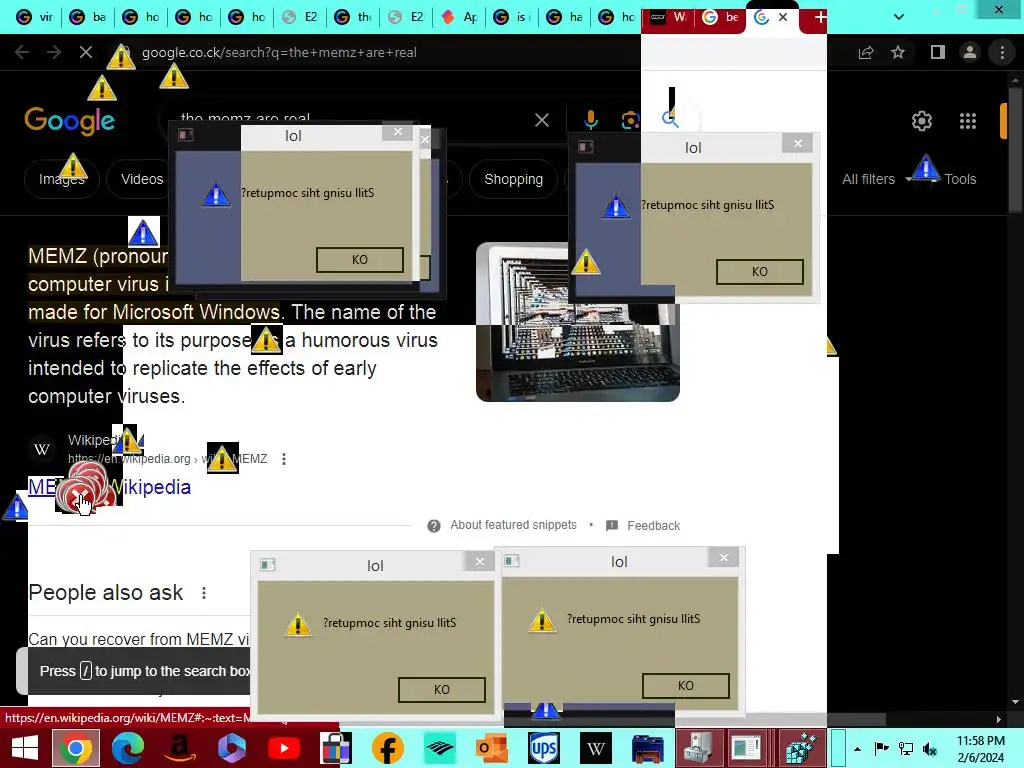Go back to the previous page
The image size is (1024, 768).
[x=22, y=52]
